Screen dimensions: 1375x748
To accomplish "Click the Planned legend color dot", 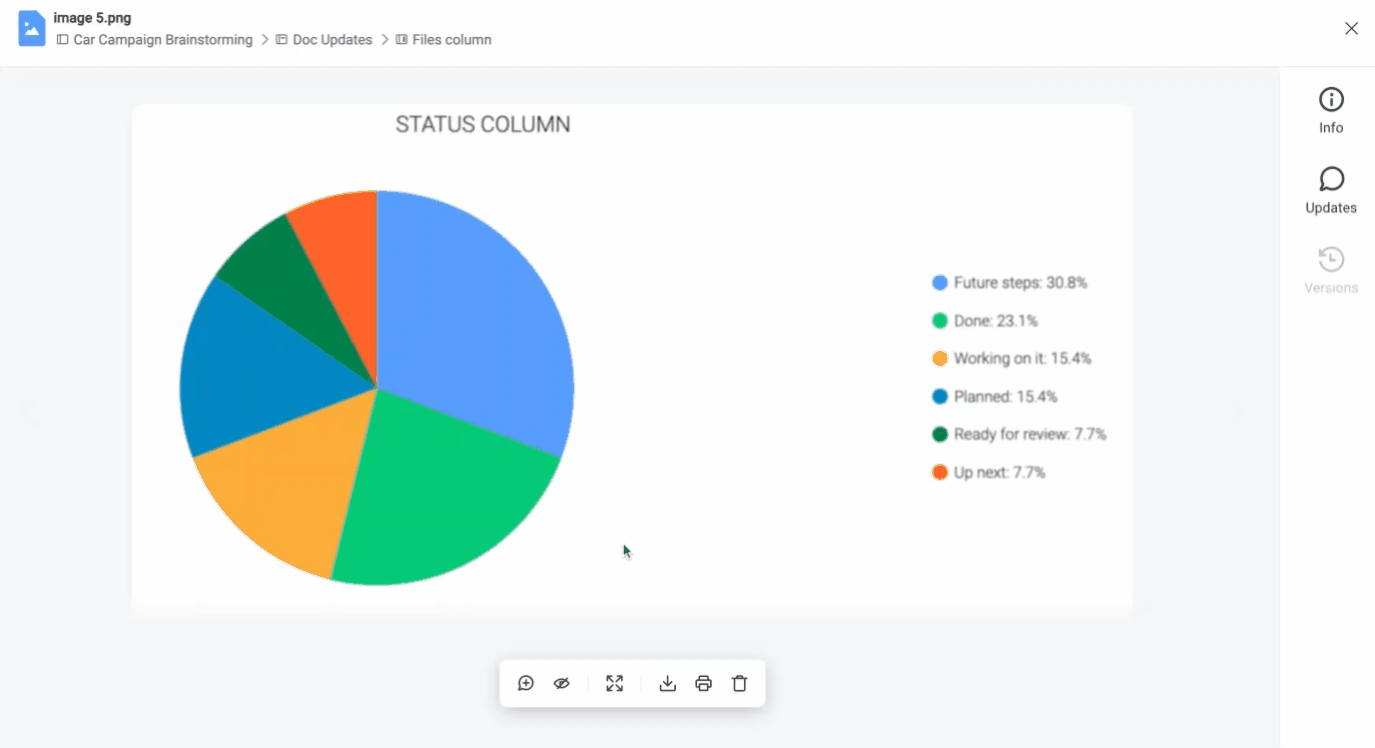I will (940, 397).
